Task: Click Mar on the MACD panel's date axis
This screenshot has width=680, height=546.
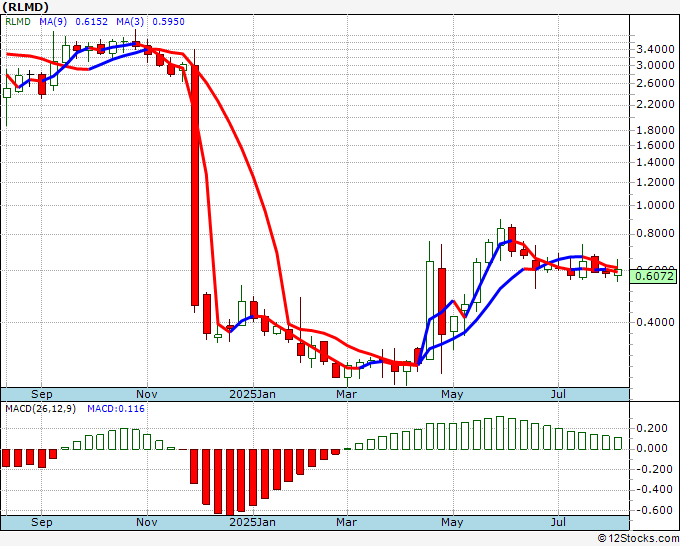Action: click(346, 522)
